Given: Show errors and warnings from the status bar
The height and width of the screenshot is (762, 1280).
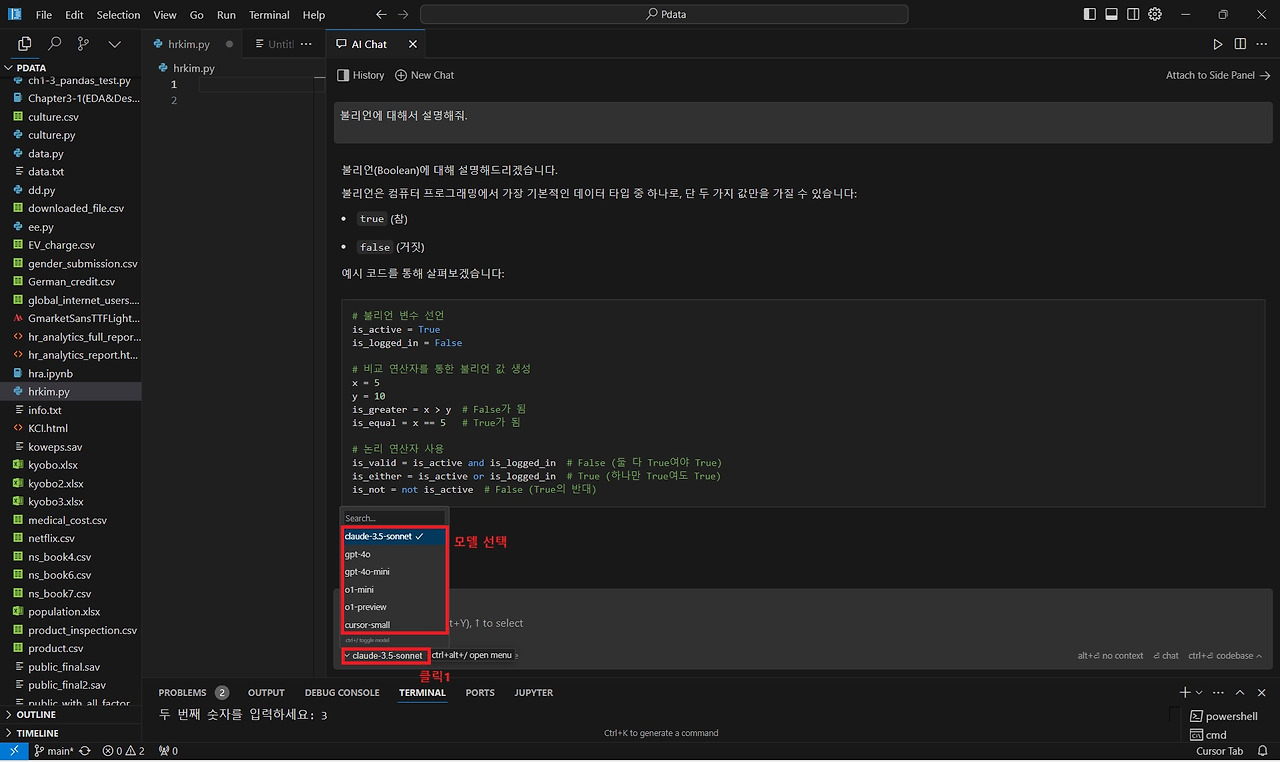Looking at the screenshot, I should [124, 751].
